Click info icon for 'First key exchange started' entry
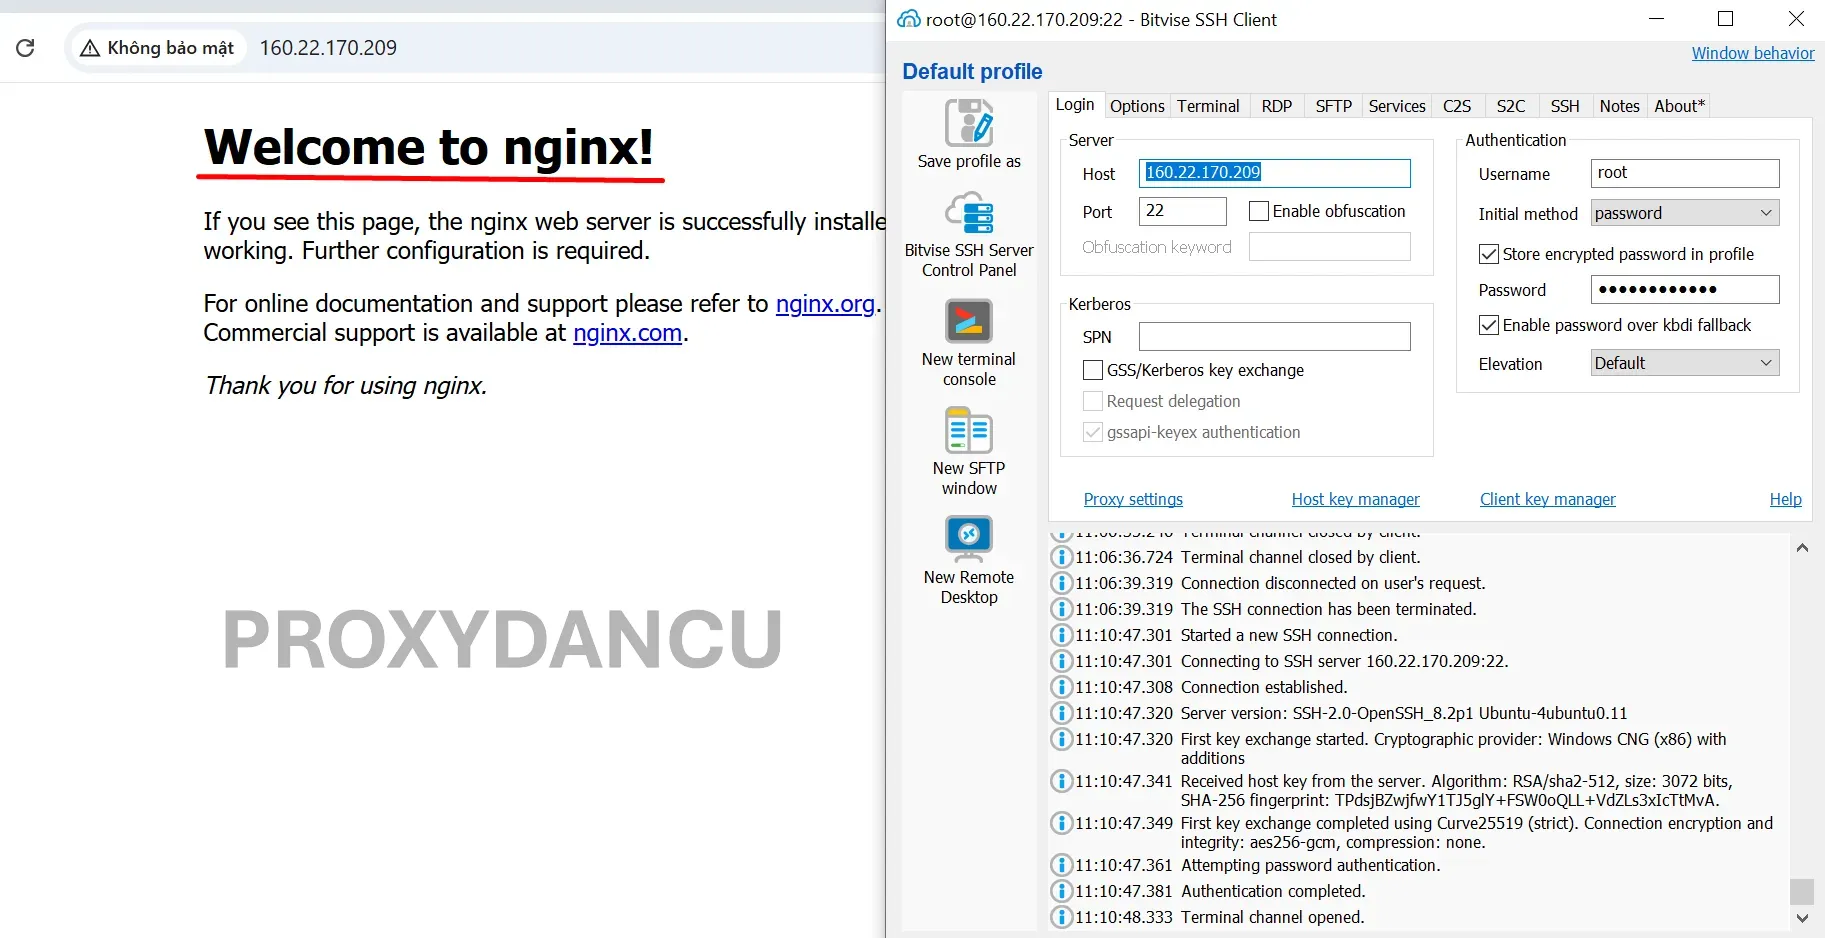The image size is (1825, 938). coord(1062,739)
